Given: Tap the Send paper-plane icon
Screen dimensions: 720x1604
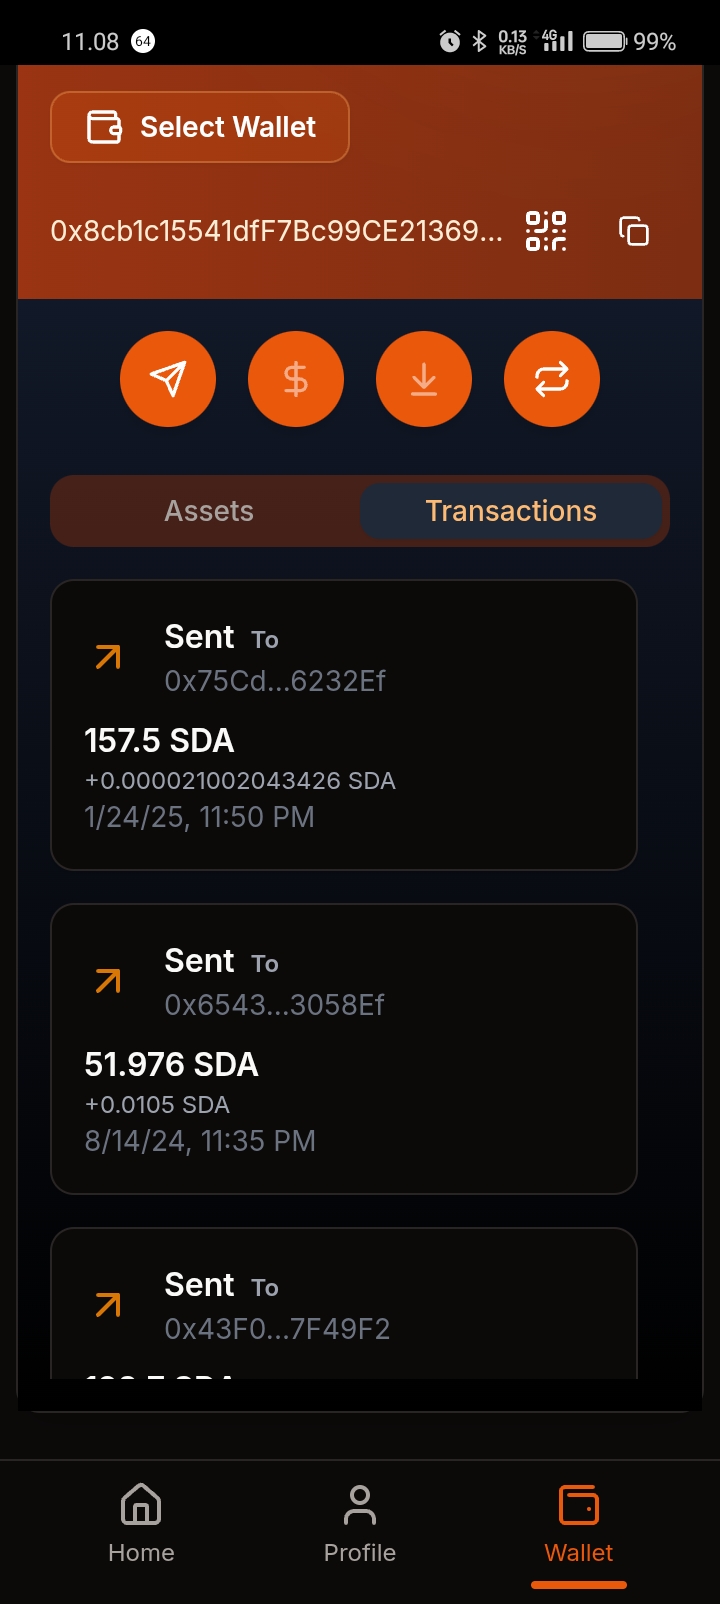Looking at the screenshot, I should (168, 379).
